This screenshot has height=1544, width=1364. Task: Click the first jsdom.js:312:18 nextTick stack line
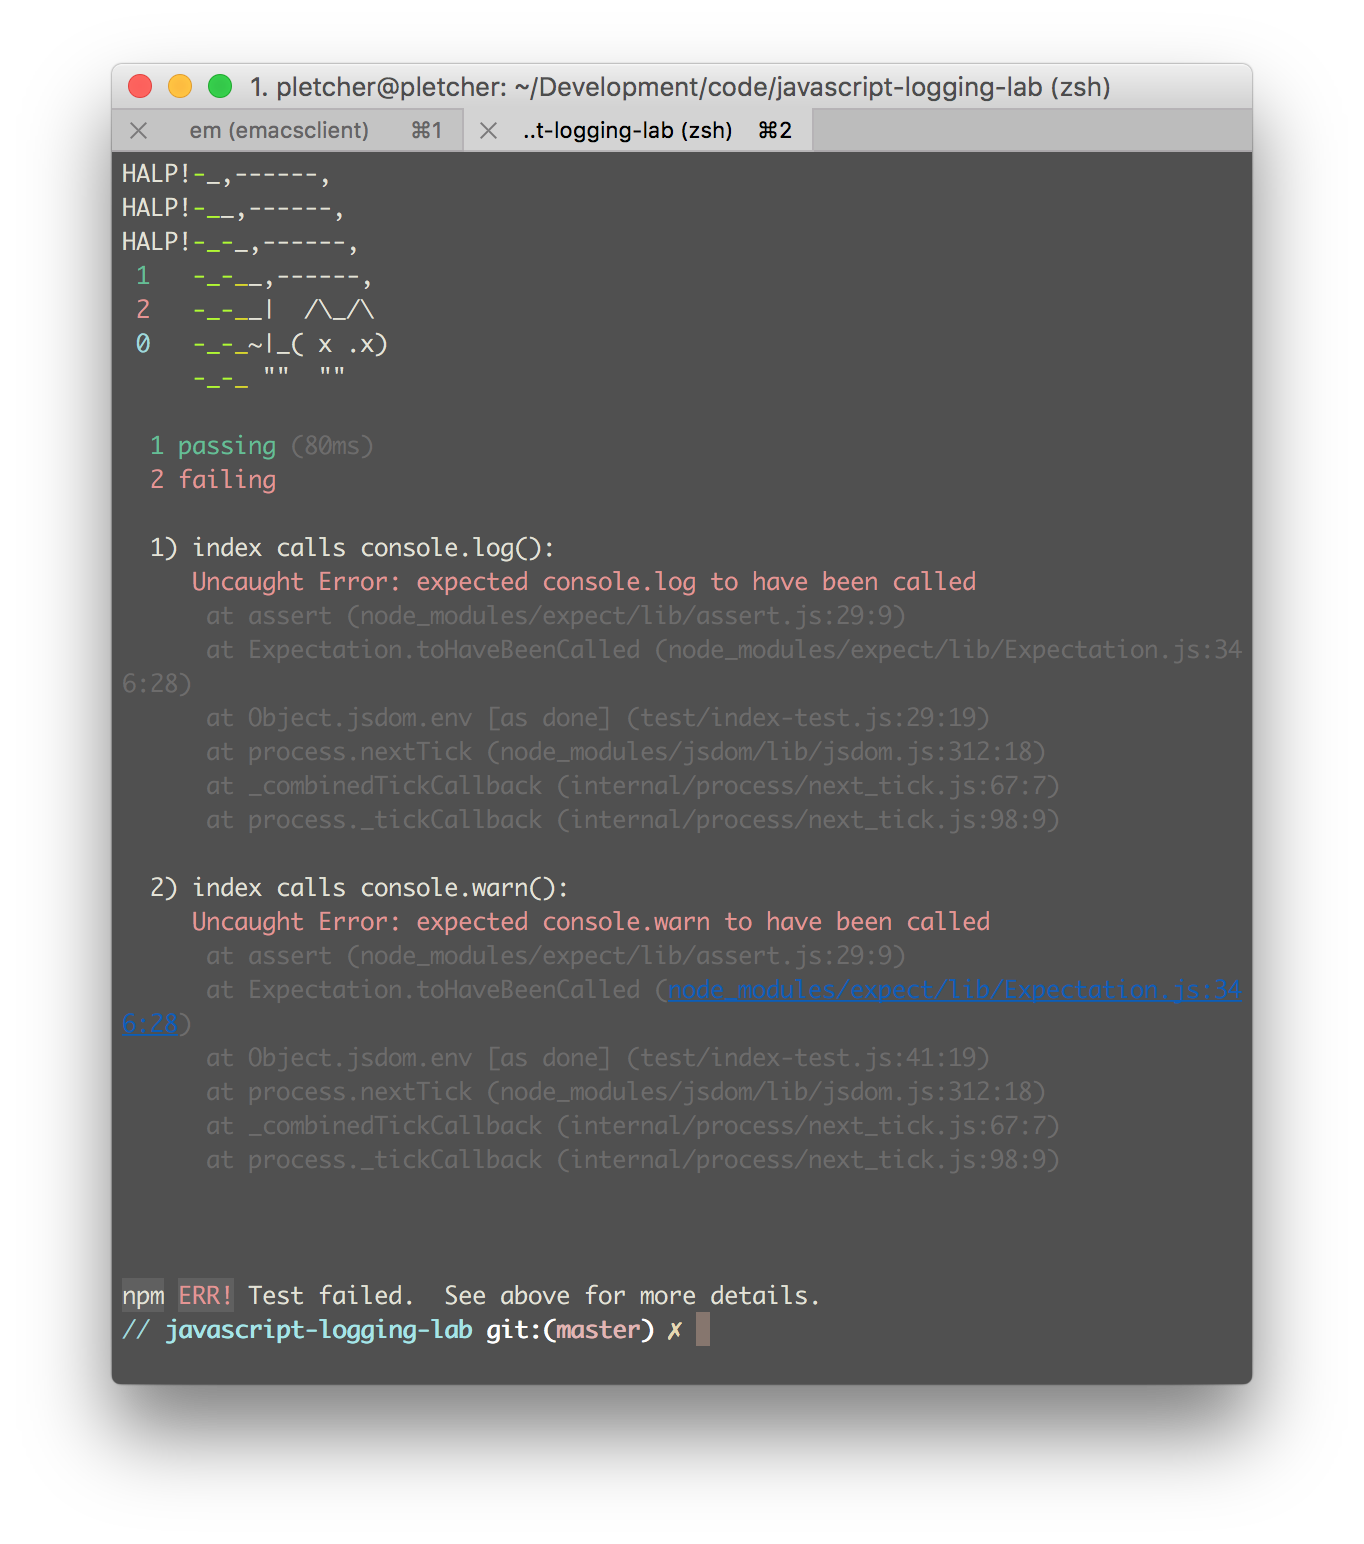click(626, 752)
